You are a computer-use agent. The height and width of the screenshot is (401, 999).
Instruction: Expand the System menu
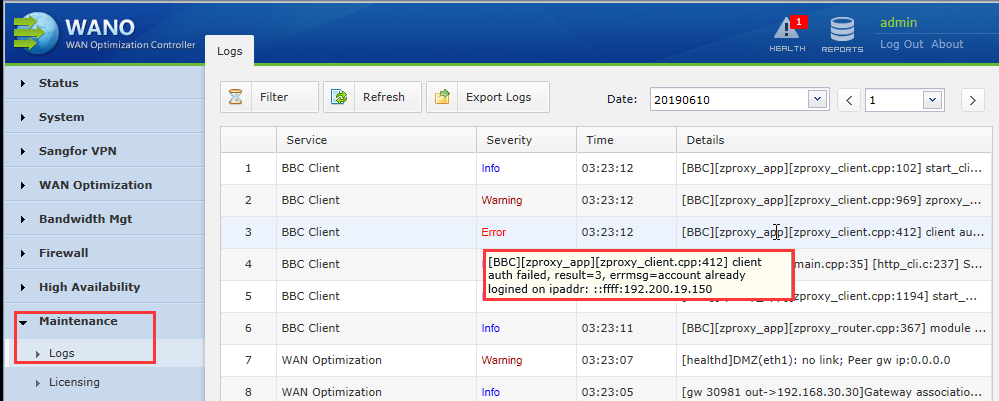click(x=104, y=117)
